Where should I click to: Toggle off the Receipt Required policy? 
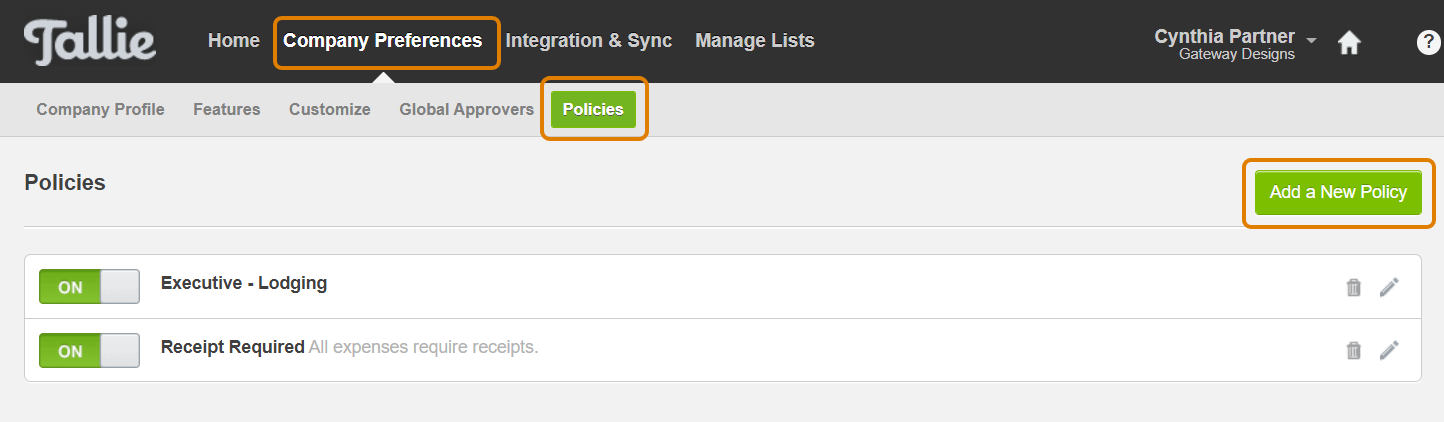pos(89,351)
